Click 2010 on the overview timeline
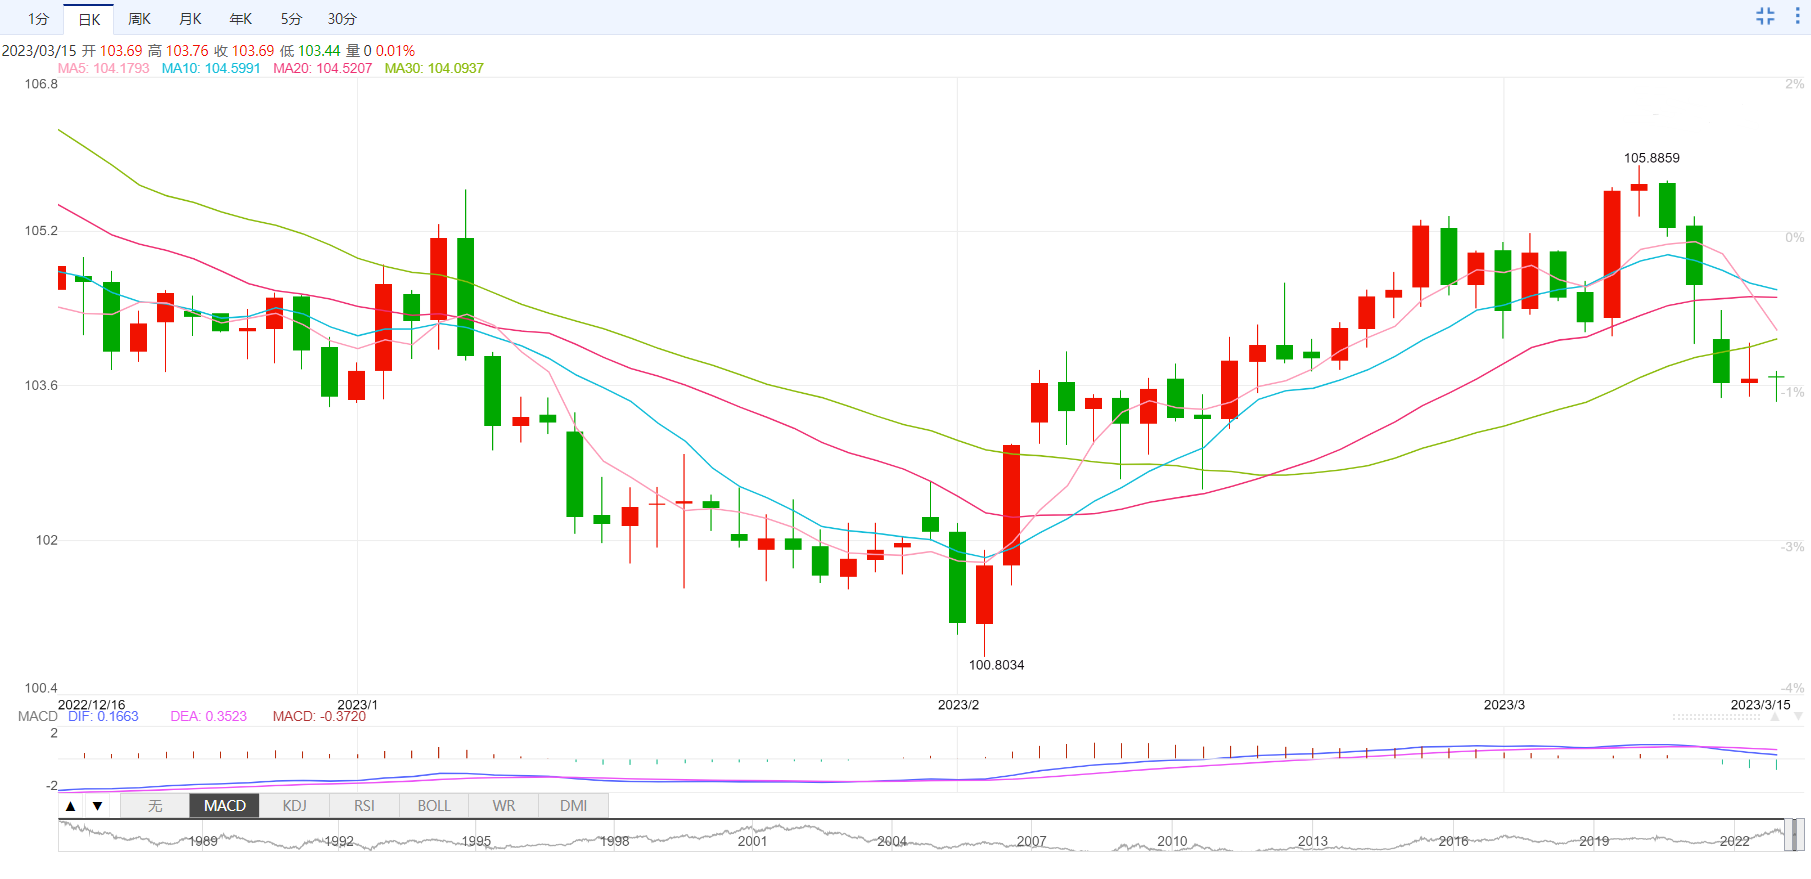1811x879 pixels. click(1172, 841)
